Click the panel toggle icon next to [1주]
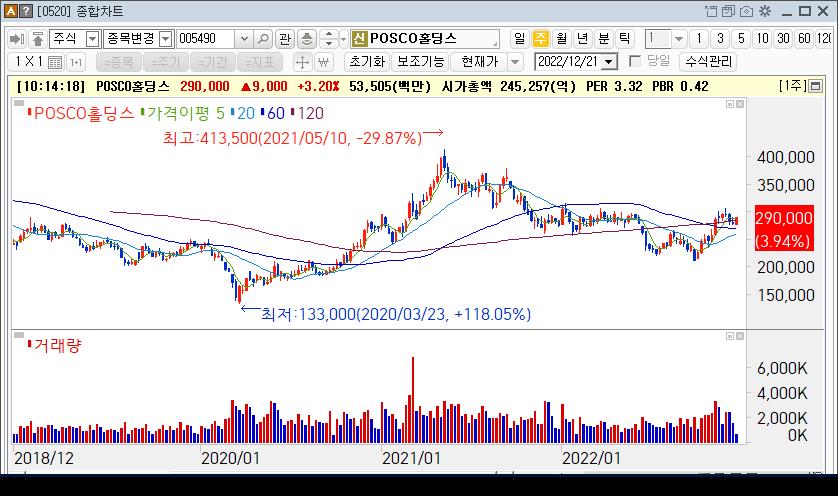The width and height of the screenshot is (838, 496). pyautogui.click(x=816, y=86)
